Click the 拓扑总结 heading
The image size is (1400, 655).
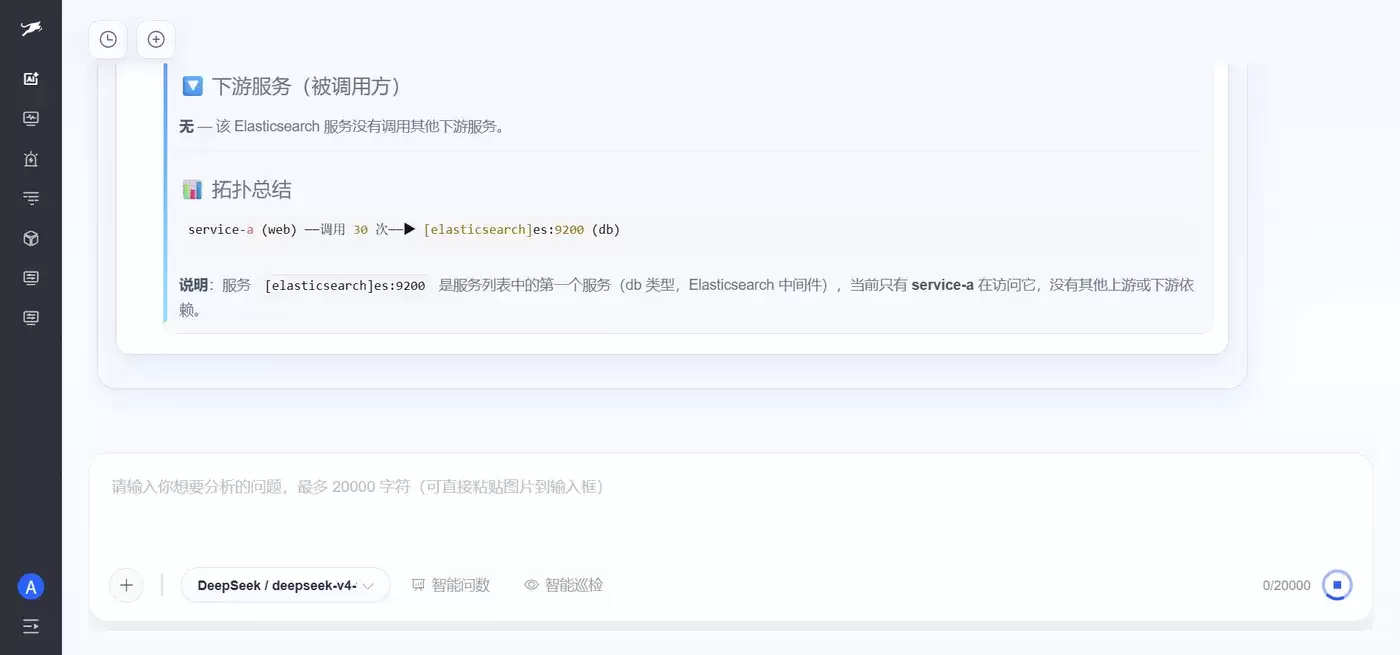(x=251, y=190)
